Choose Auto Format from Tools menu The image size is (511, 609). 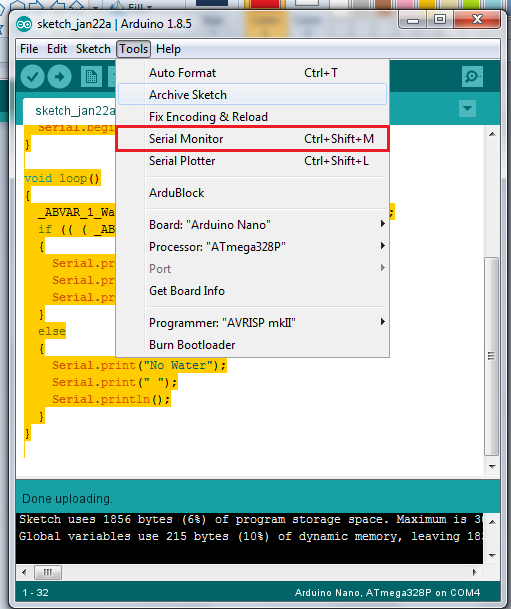click(252, 73)
